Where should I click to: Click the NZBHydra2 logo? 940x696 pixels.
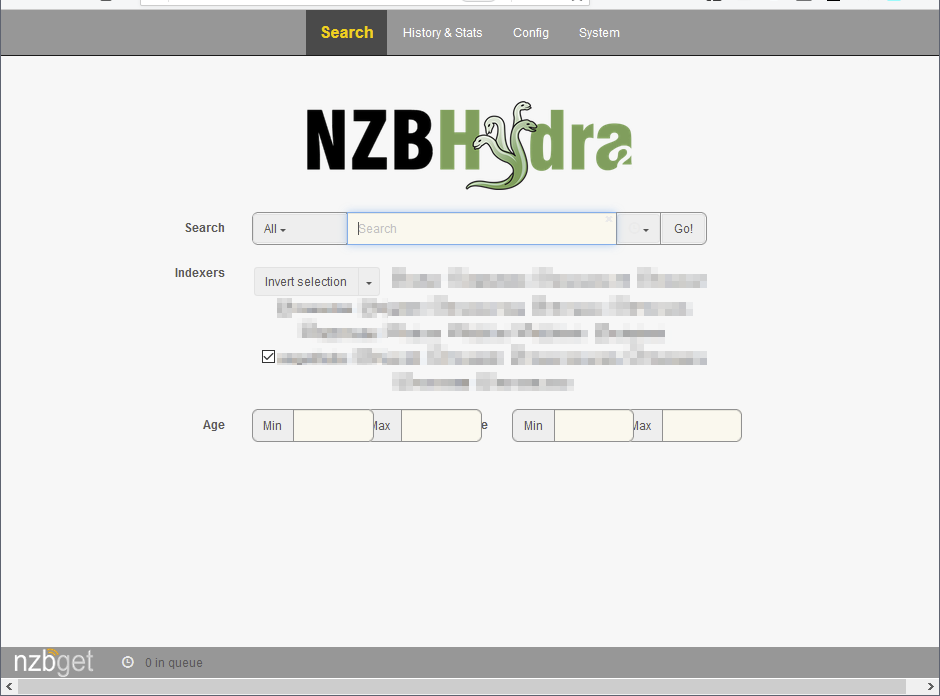469,144
